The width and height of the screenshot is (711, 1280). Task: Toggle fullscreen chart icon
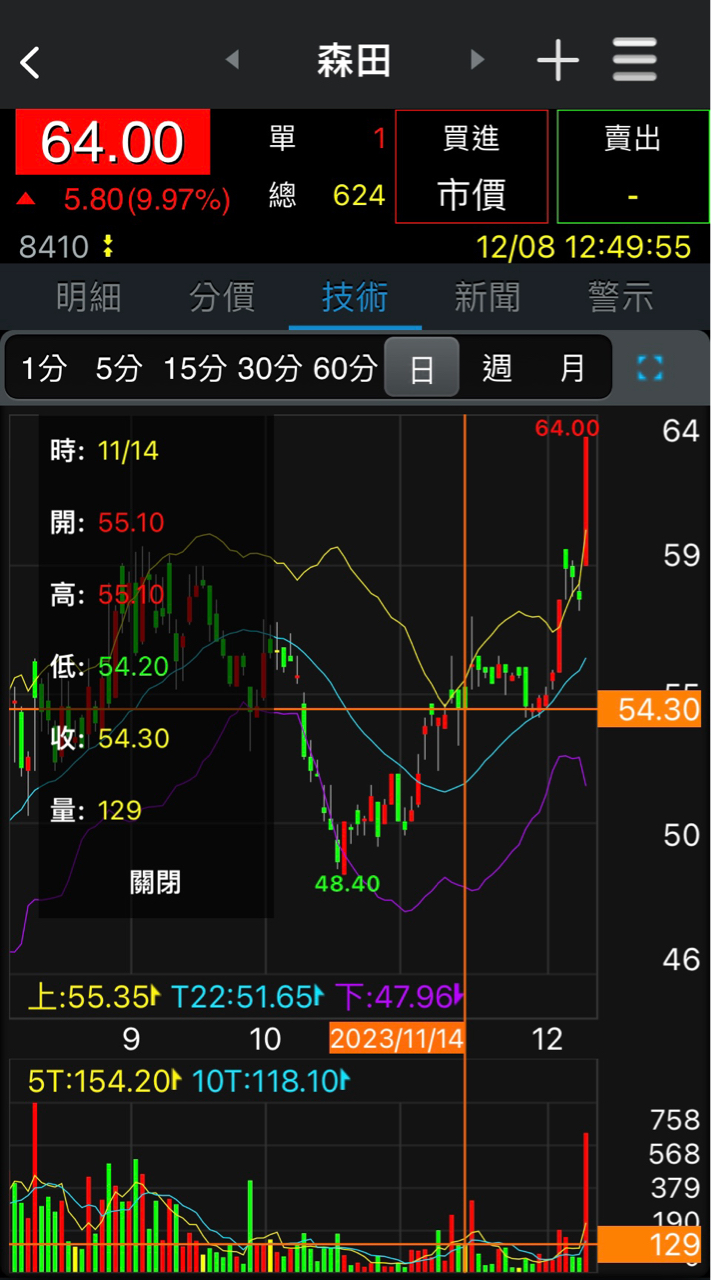[x=650, y=368]
